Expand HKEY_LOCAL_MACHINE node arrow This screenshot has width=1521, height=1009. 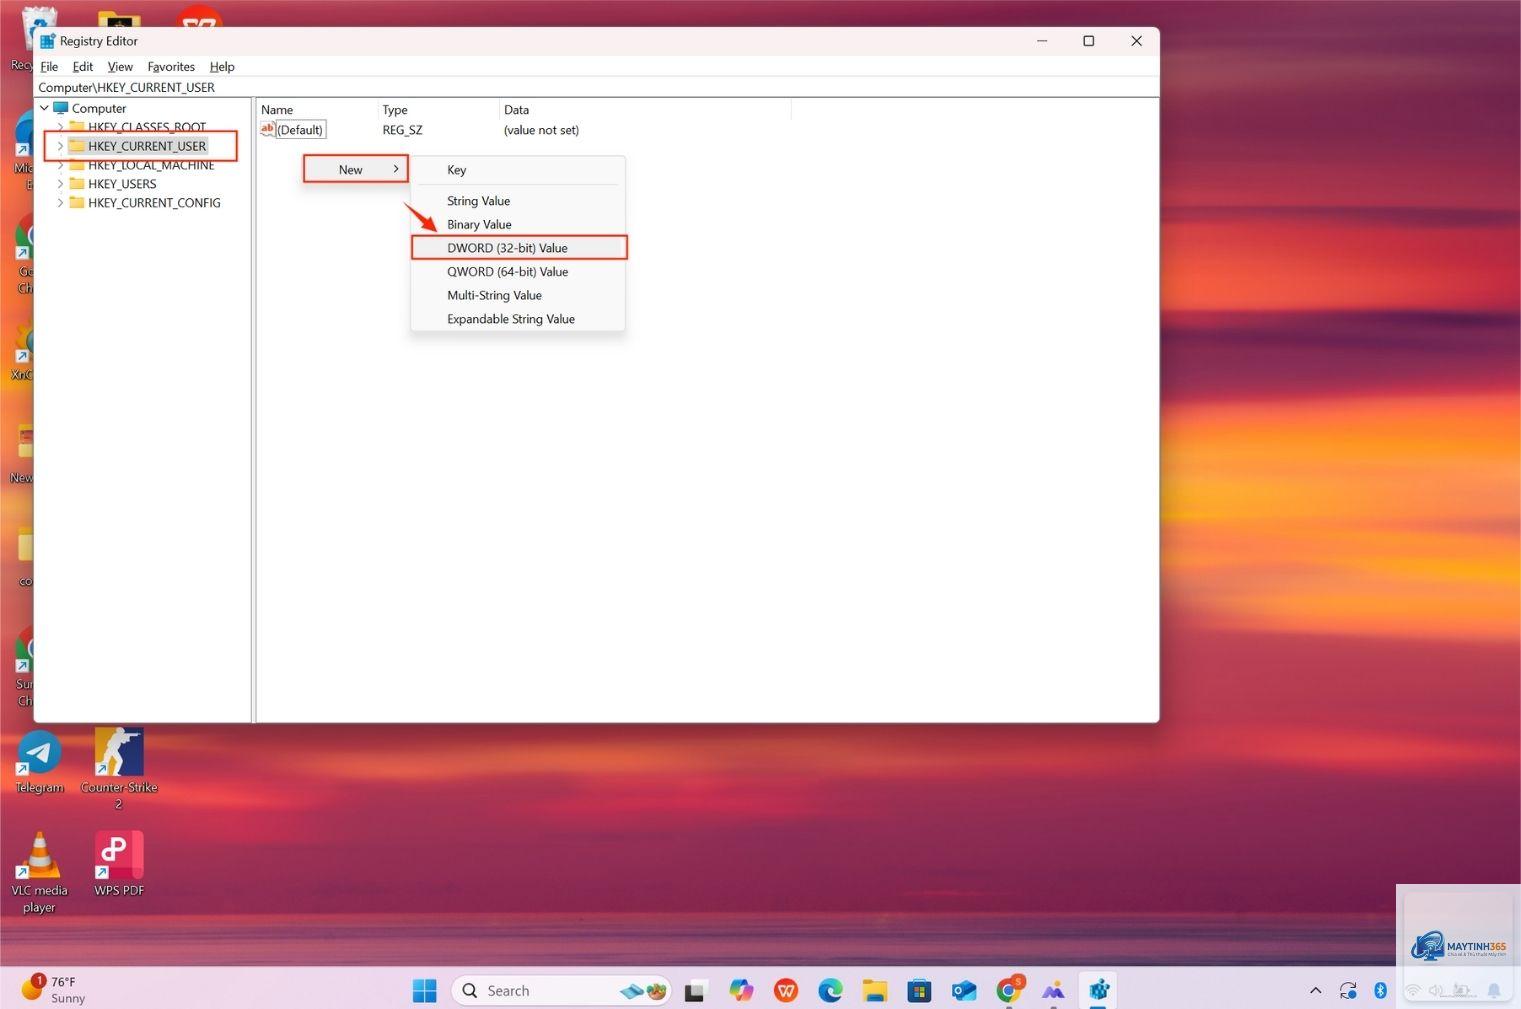point(60,165)
